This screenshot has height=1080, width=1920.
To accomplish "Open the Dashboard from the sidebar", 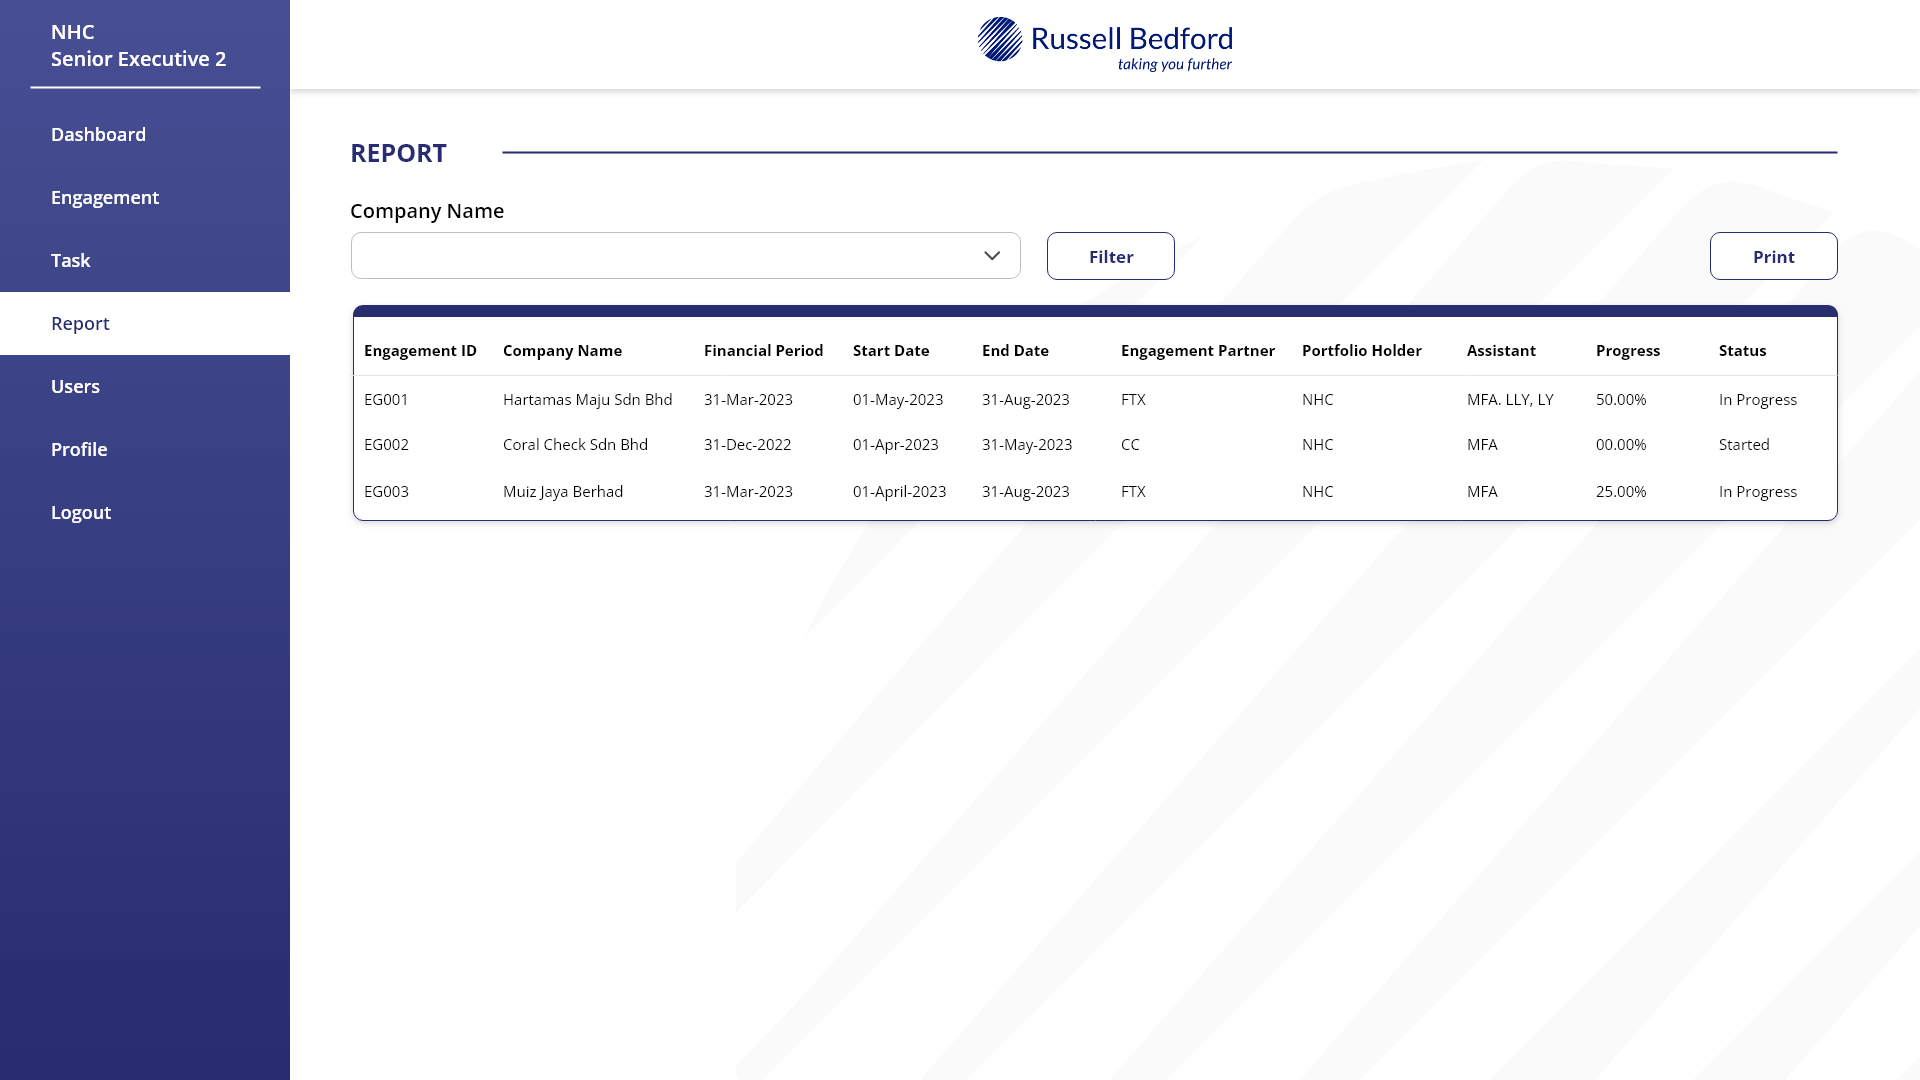I will (98, 134).
